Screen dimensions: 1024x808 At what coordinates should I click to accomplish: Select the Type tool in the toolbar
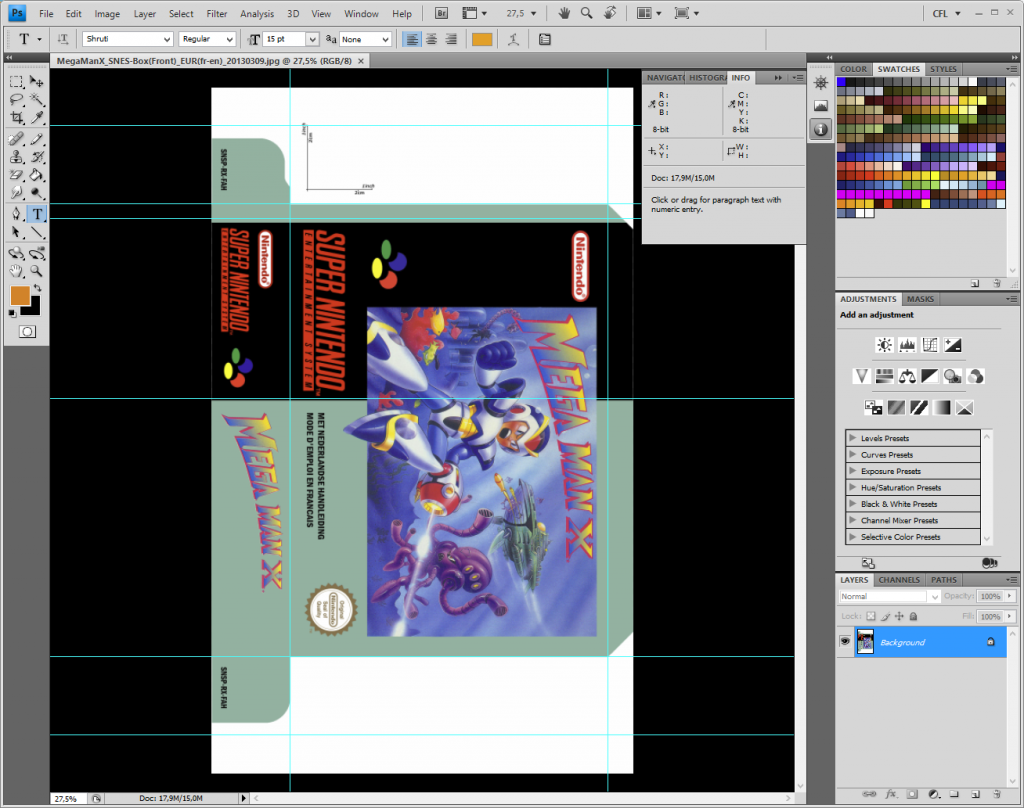[37, 212]
